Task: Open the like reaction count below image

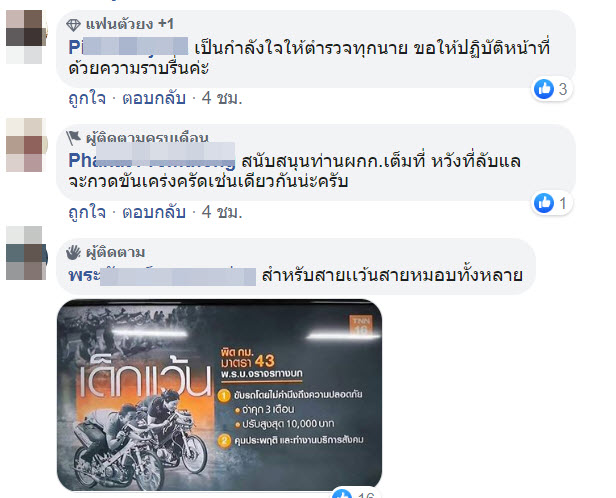Action: pyautogui.click(x=354, y=493)
